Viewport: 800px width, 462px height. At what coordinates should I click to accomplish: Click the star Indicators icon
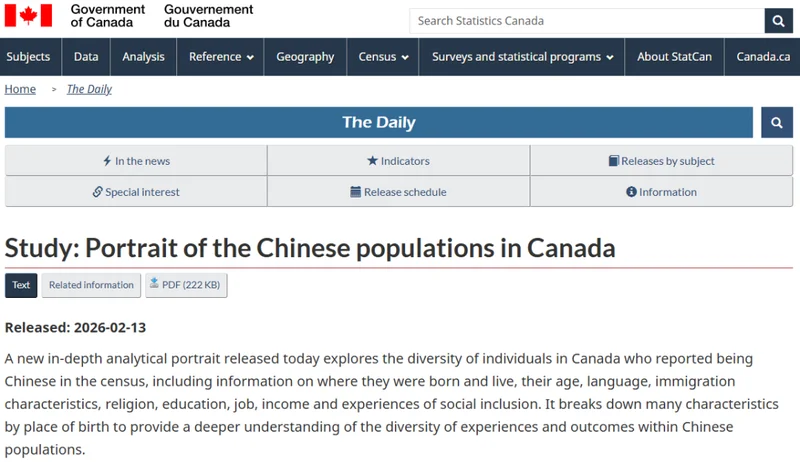(x=372, y=161)
